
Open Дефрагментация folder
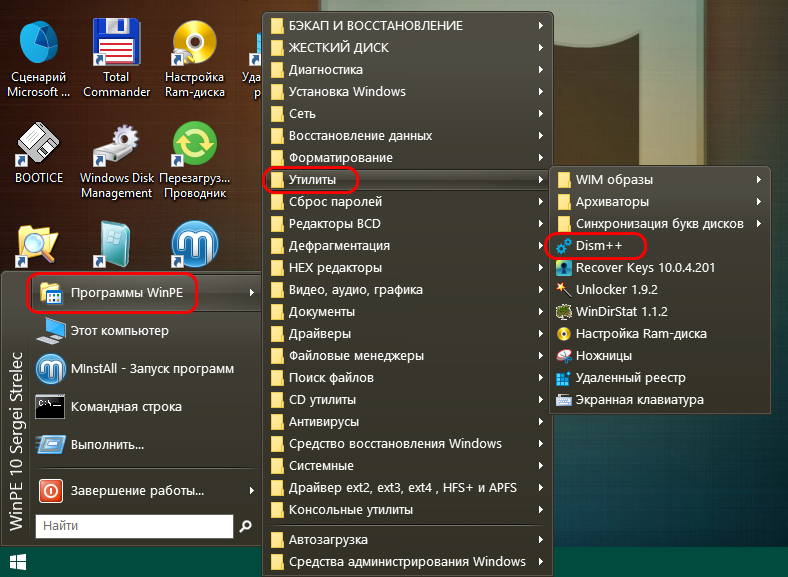coord(408,246)
